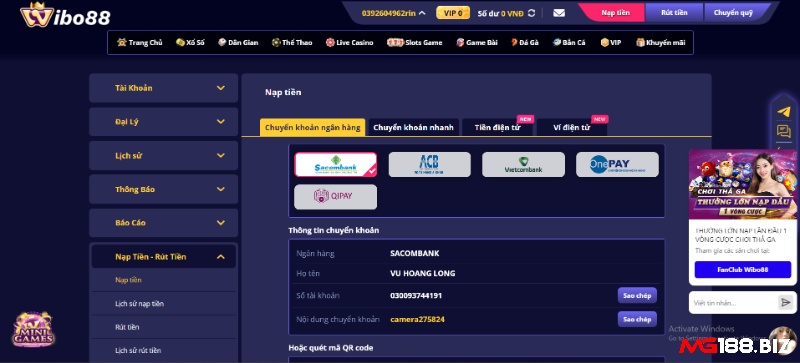Screen dimensions: 800x363
Task: Expand the Thông Báo section
Action: click(163, 189)
